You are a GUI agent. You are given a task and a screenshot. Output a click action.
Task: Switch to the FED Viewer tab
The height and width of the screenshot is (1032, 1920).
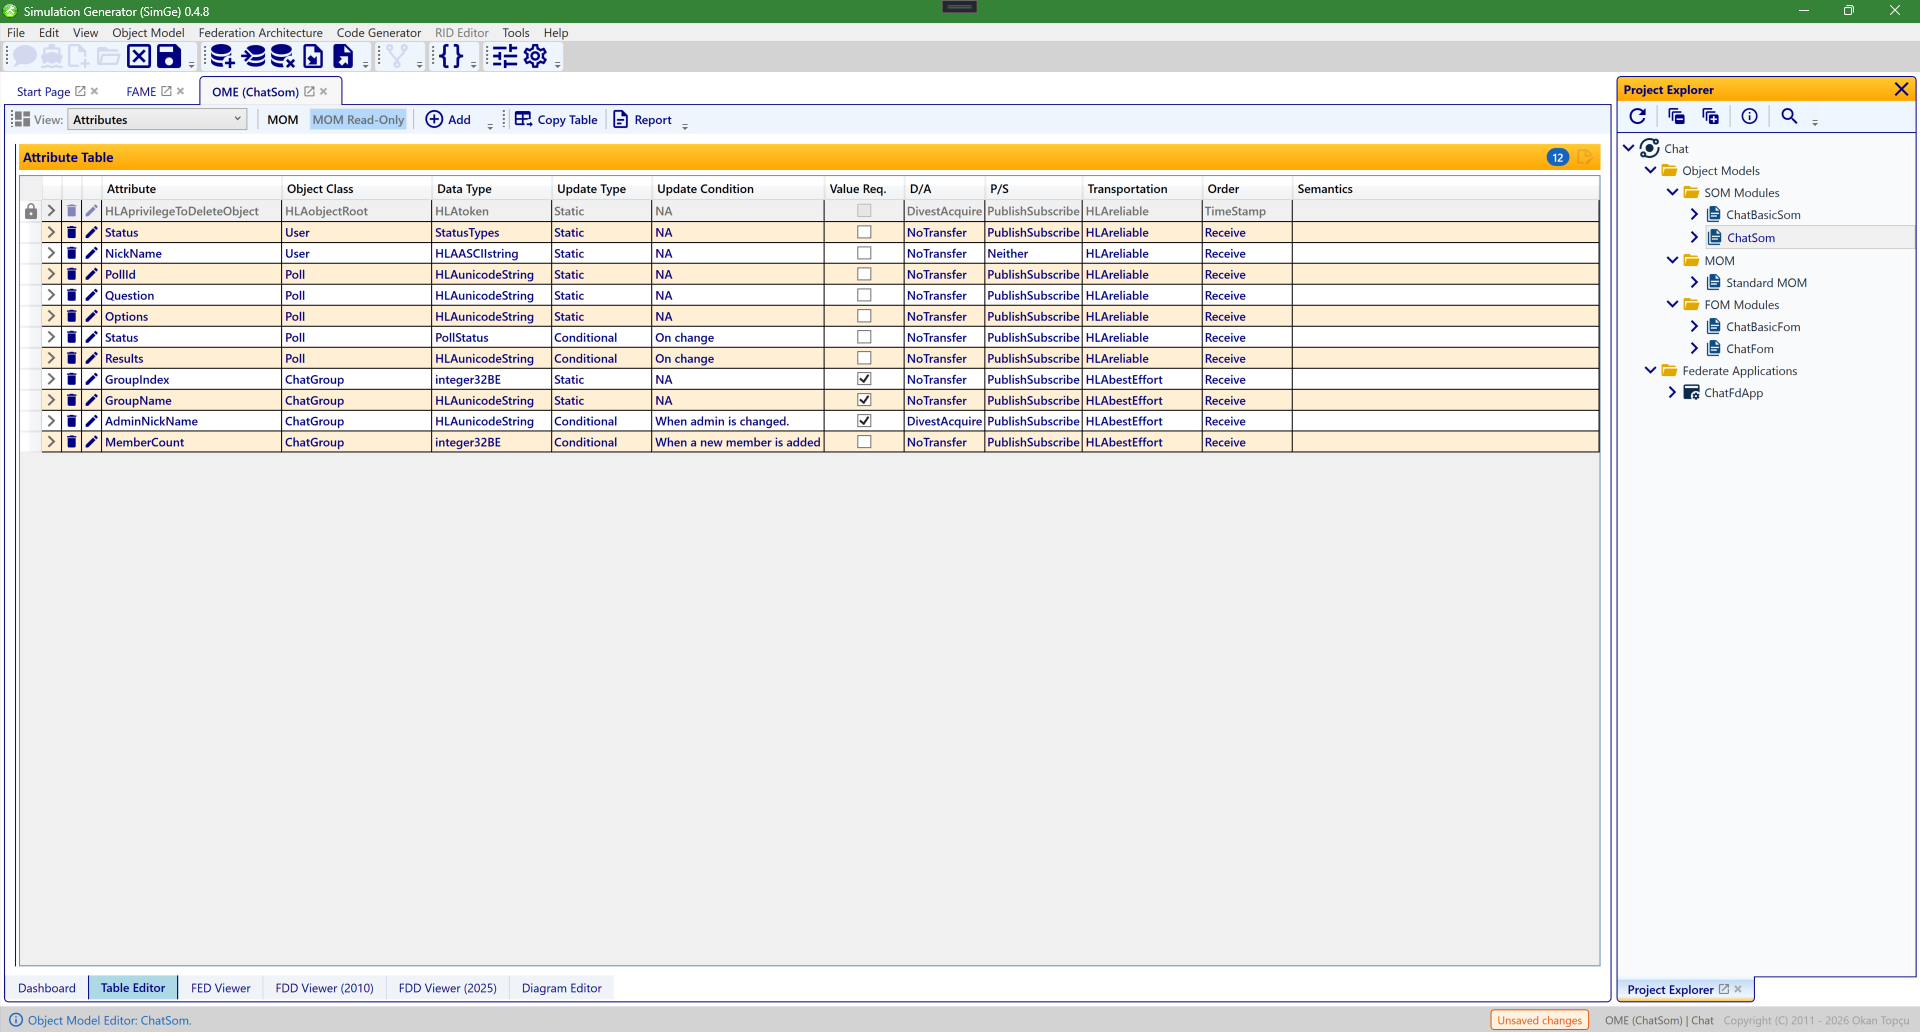click(220, 988)
